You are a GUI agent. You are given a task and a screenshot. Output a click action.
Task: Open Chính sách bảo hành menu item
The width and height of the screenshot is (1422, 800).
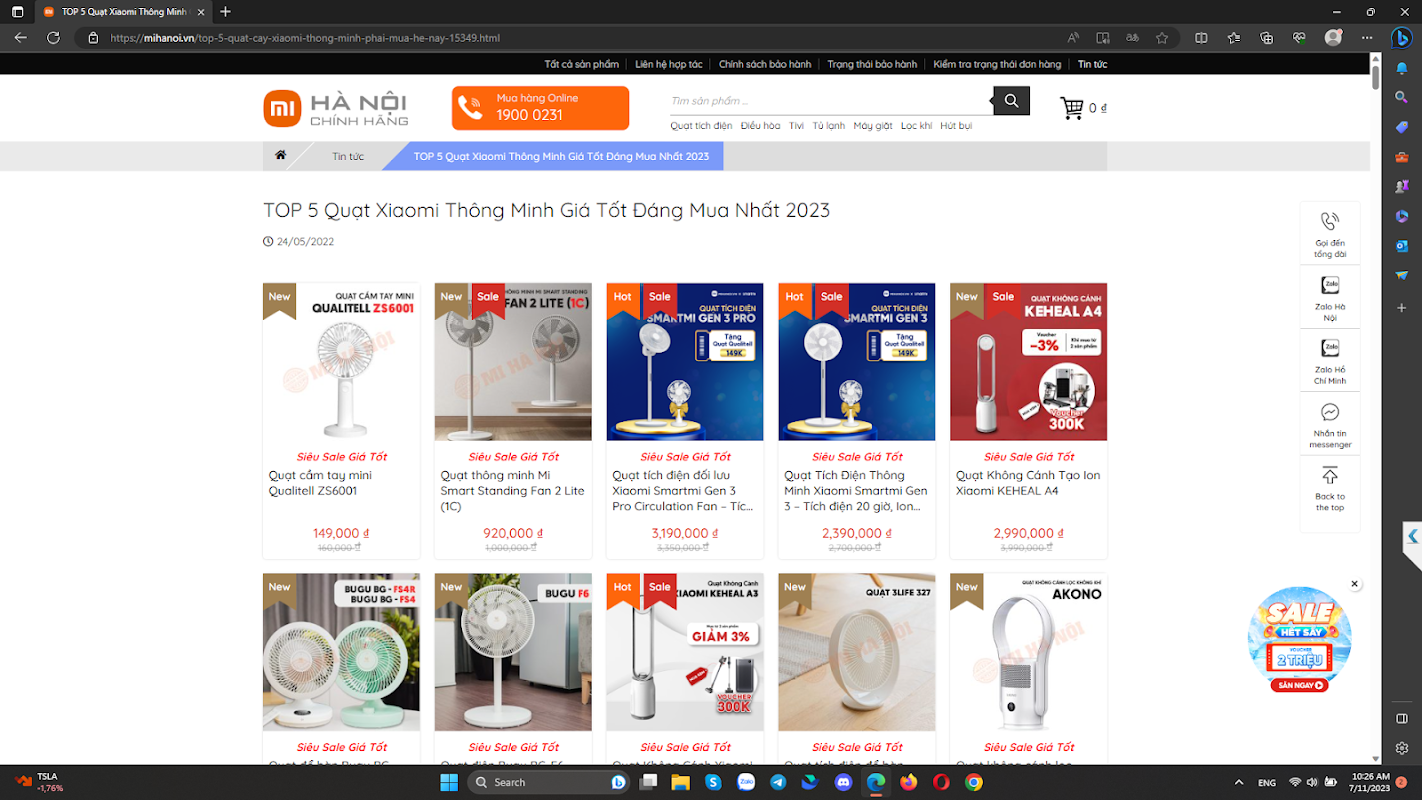click(765, 64)
